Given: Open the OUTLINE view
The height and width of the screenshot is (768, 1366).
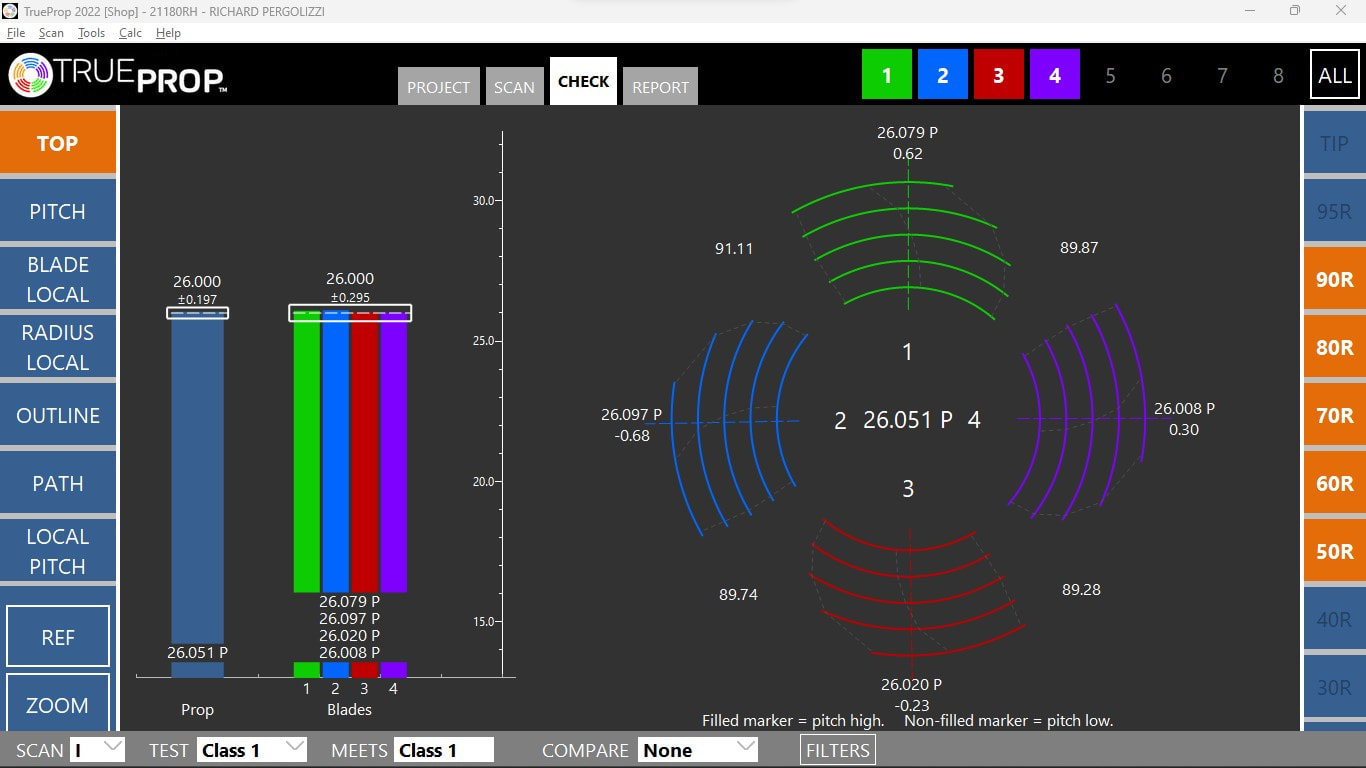Looking at the screenshot, I should click(x=58, y=415).
